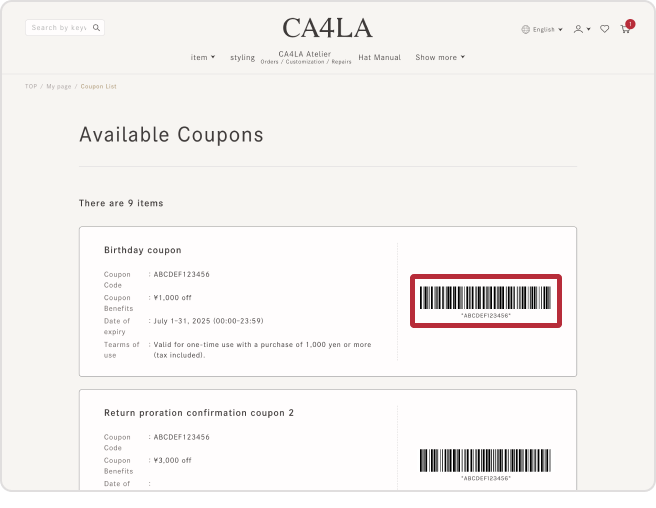Click the globe language icon
Image resolution: width=656 pixels, height=508 pixels.
coord(526,29)
